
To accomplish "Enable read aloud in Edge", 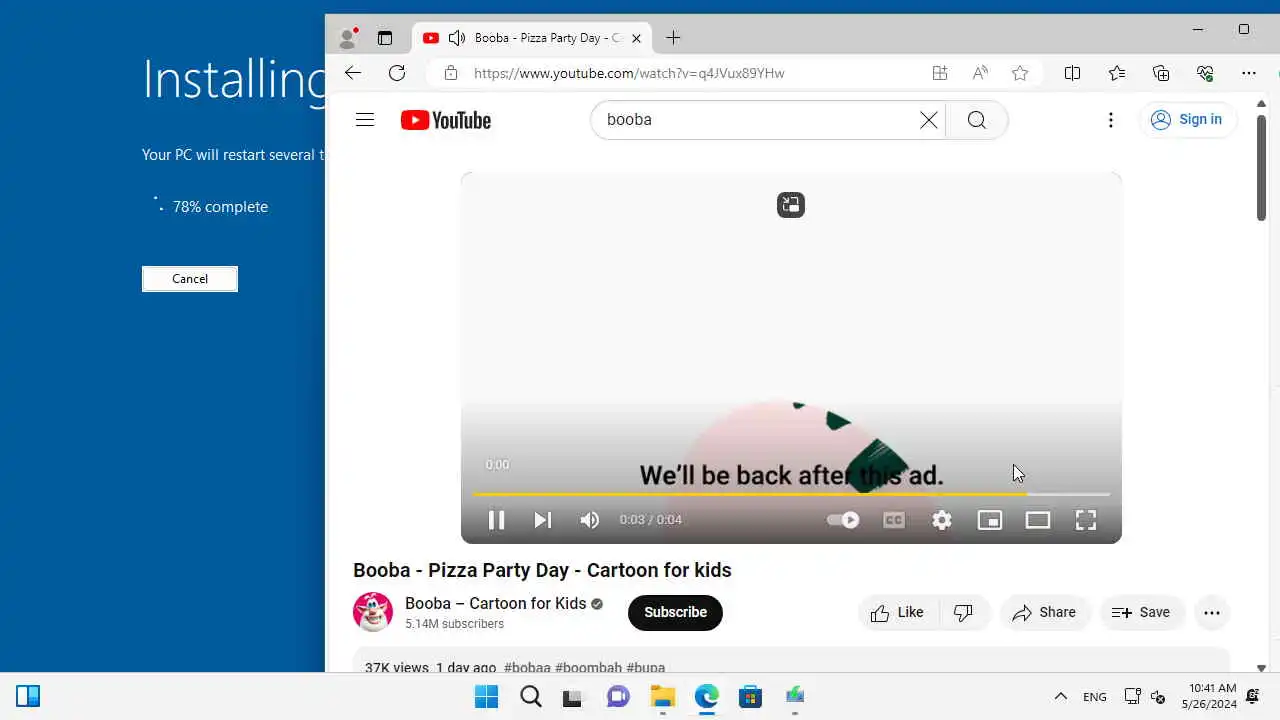I will click(x=980, y=73).
